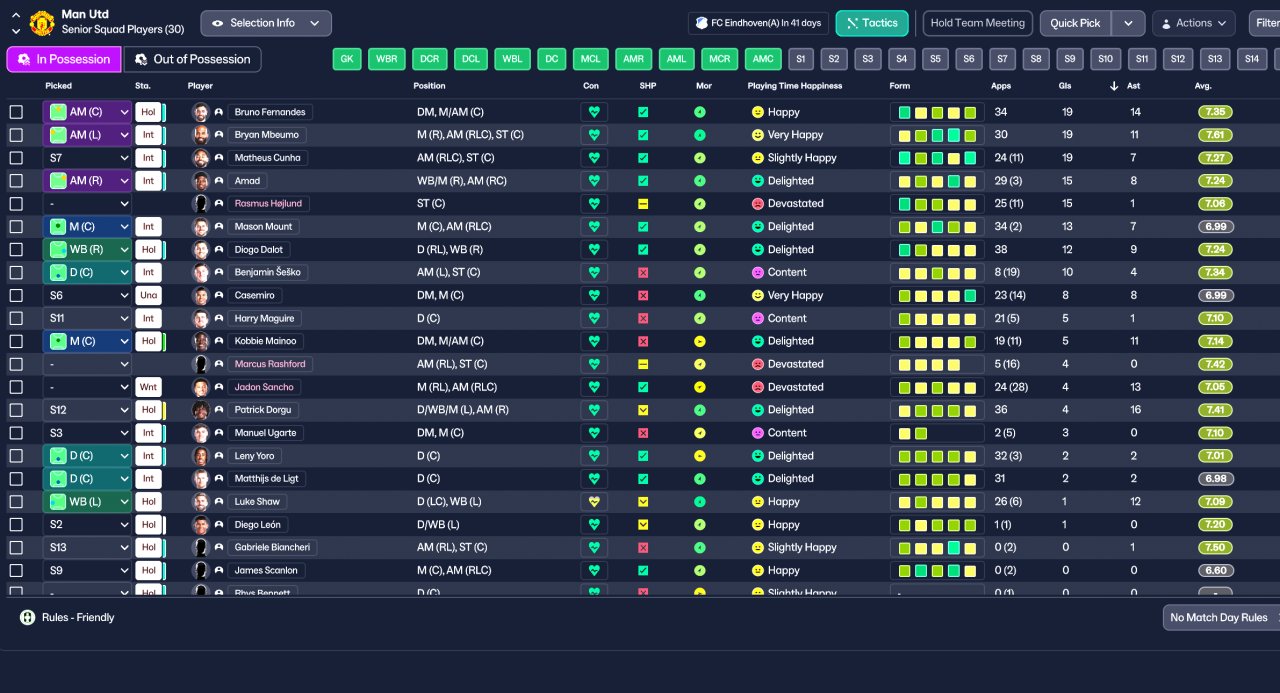Click the Bryan Mbeumo morale indicator icon
The image size is (1280, 693).
[x=700, y=135]
